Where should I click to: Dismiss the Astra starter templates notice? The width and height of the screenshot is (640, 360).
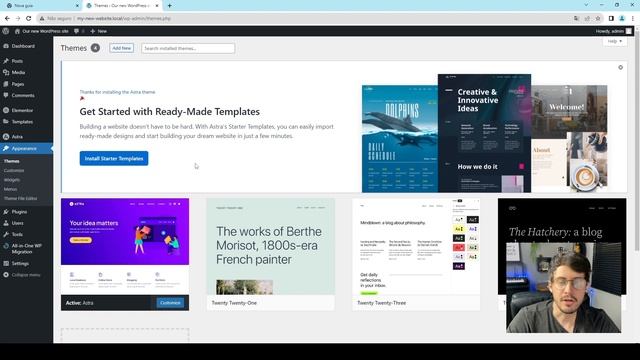(620, 67)
